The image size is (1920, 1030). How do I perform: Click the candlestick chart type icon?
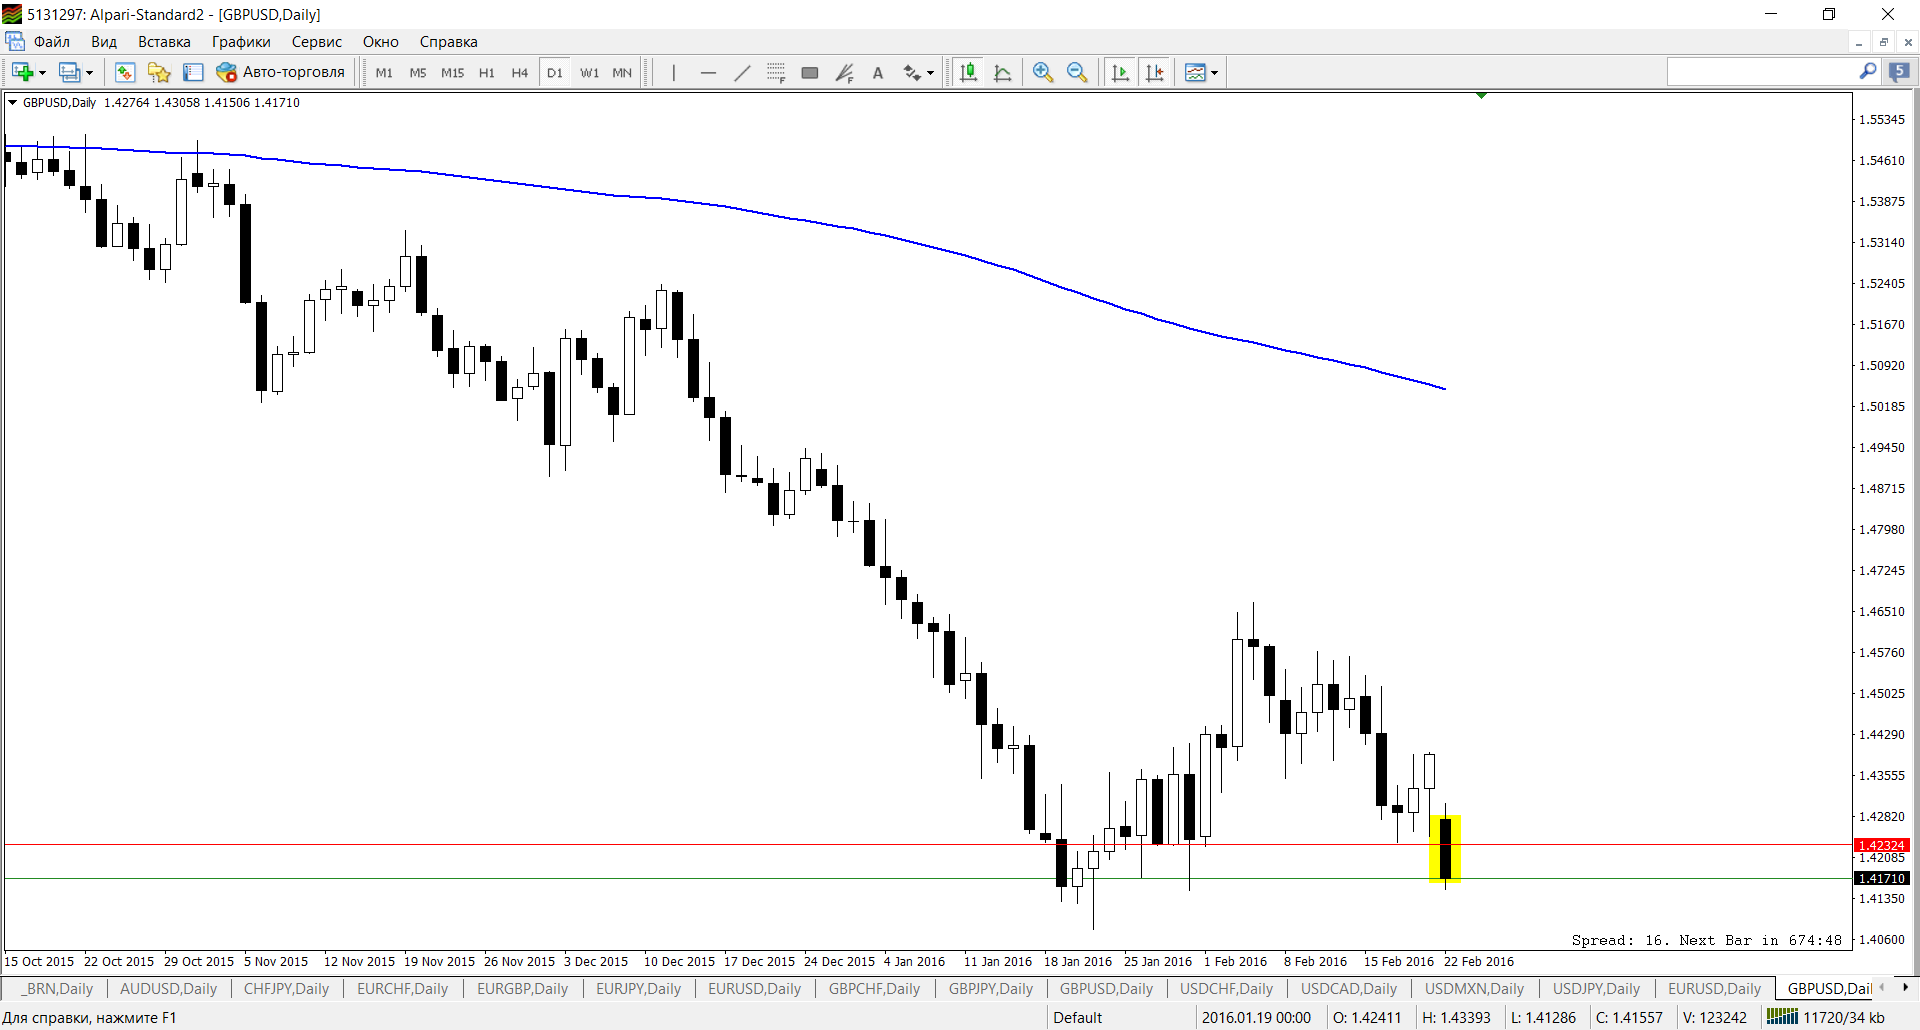click(x=968, y=72)
